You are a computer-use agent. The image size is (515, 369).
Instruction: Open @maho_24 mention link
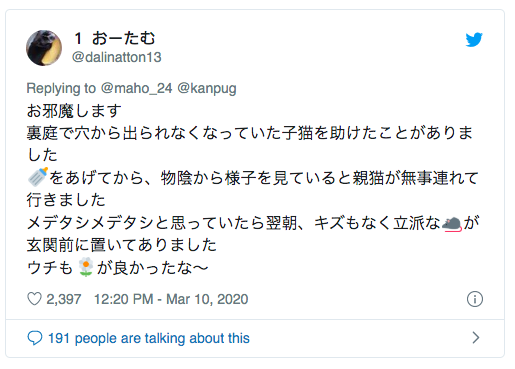tap(136, 88)
